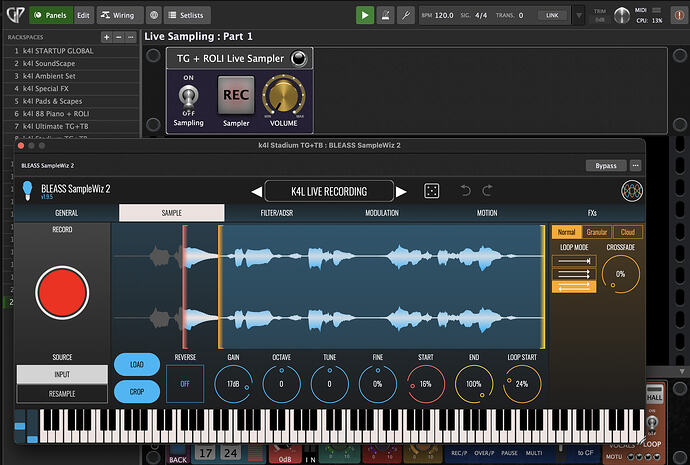Image resolution: width=690 pixels, height=465 pixels.
Task: Expand the arrow next to LINK
Action: [579, 15]
